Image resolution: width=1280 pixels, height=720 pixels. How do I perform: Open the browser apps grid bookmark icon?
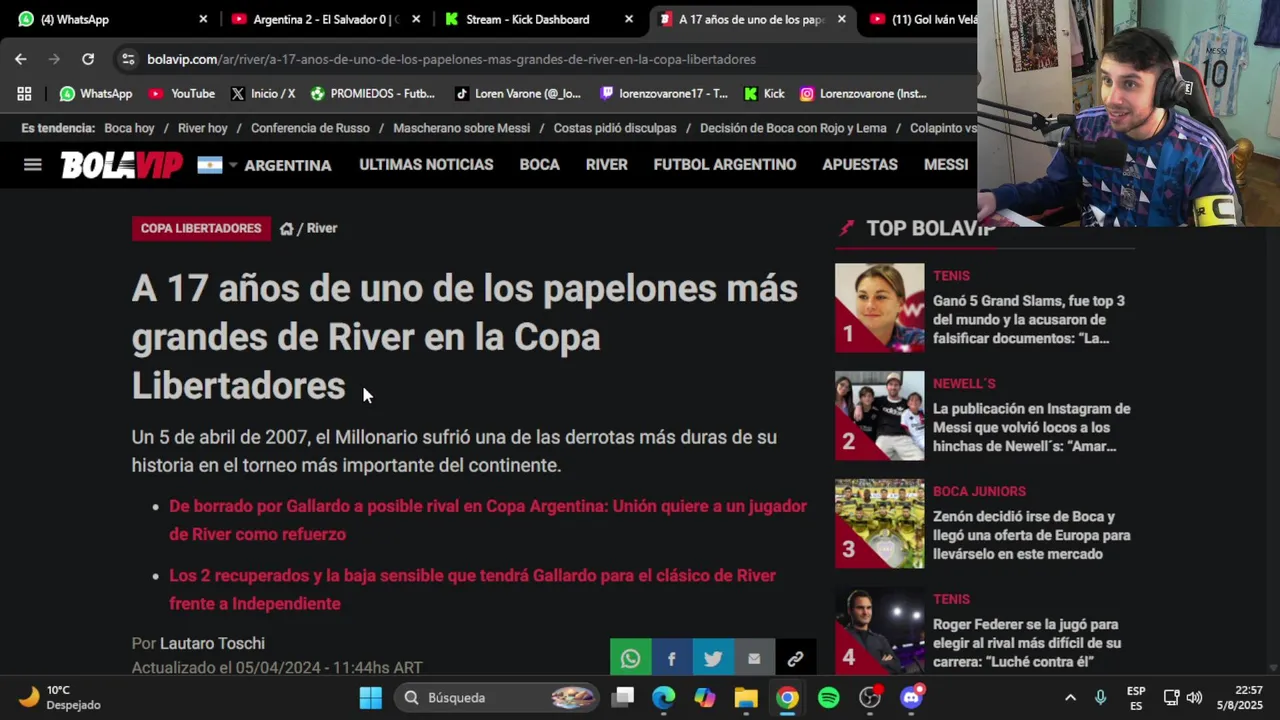pyautogui.click(x=24, y=93)
